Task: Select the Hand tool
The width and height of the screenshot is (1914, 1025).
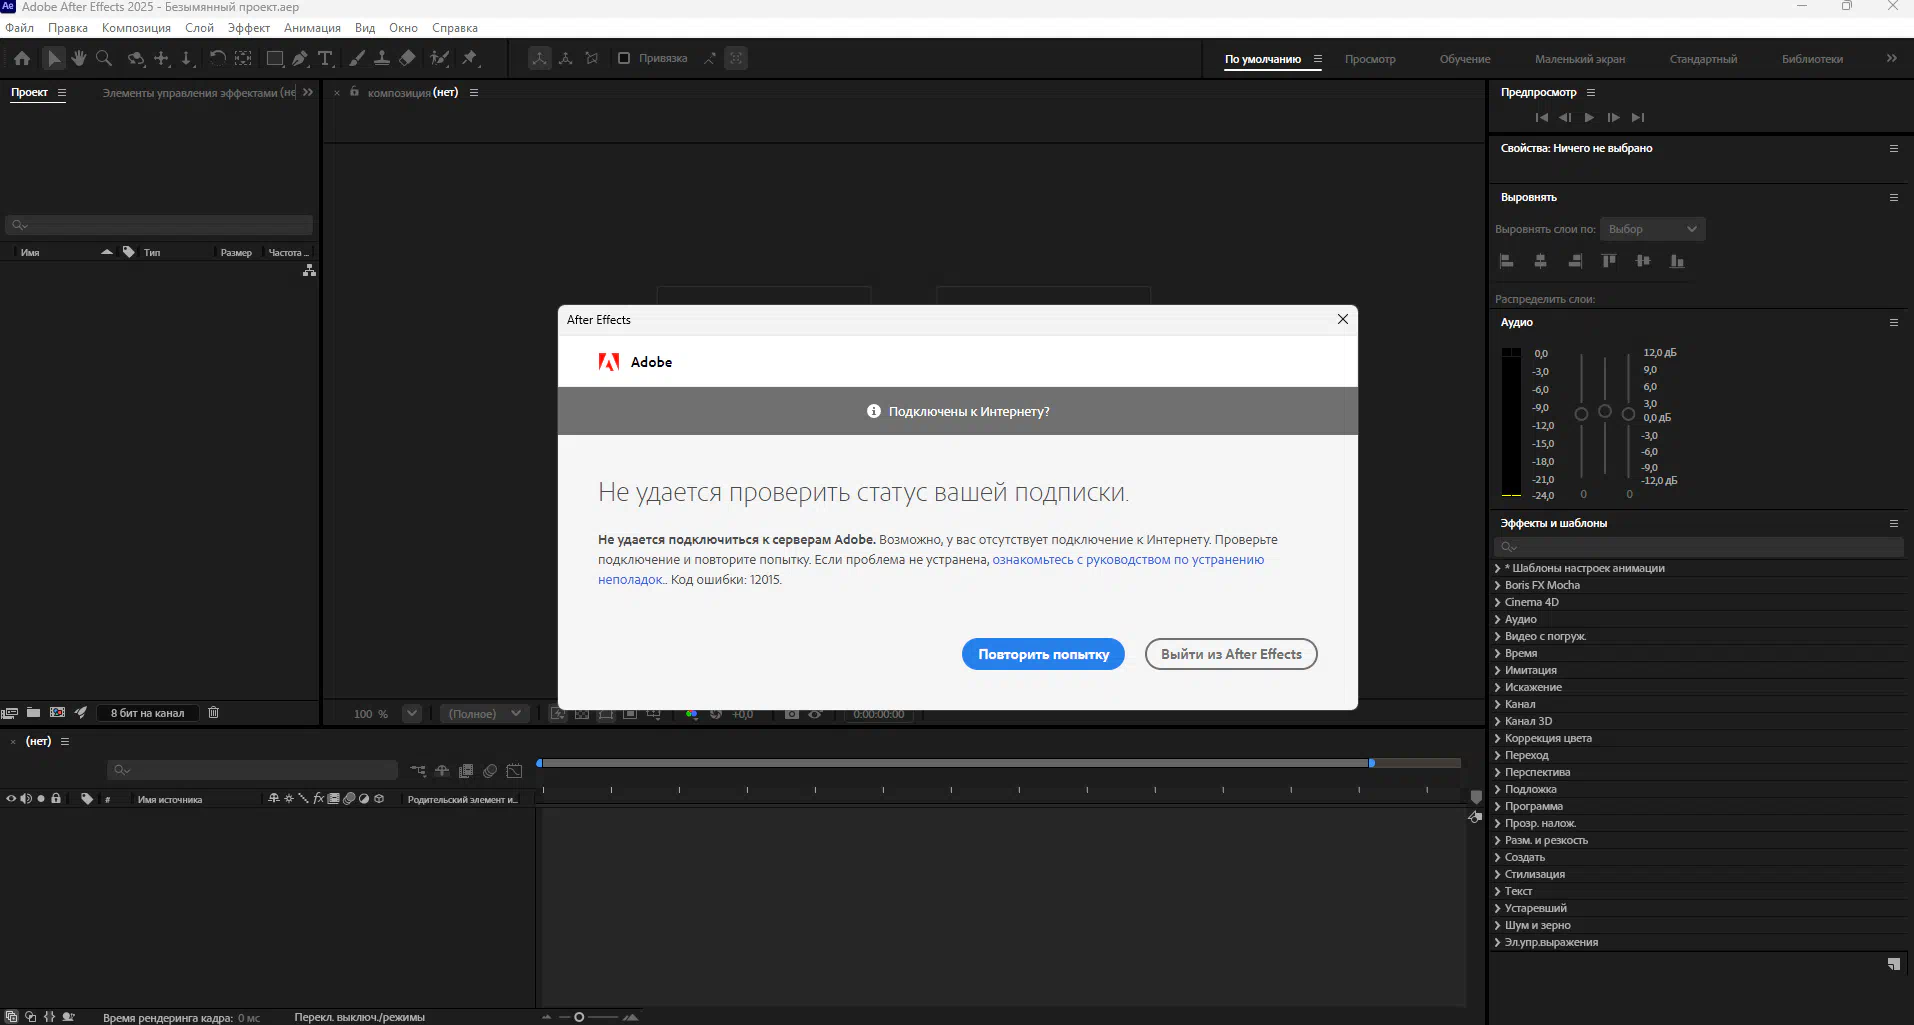Action: pyautogui.click(x=79, y=59)
